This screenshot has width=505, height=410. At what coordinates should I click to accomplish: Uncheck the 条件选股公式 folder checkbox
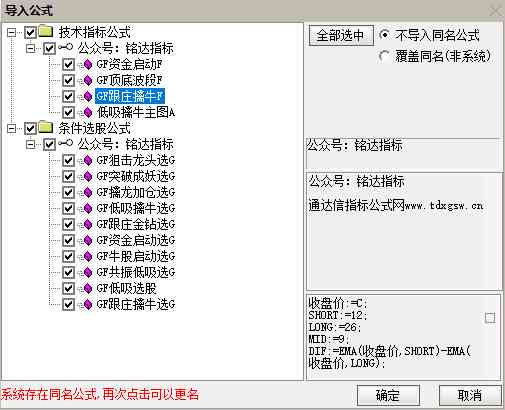(x=30, y=128)
